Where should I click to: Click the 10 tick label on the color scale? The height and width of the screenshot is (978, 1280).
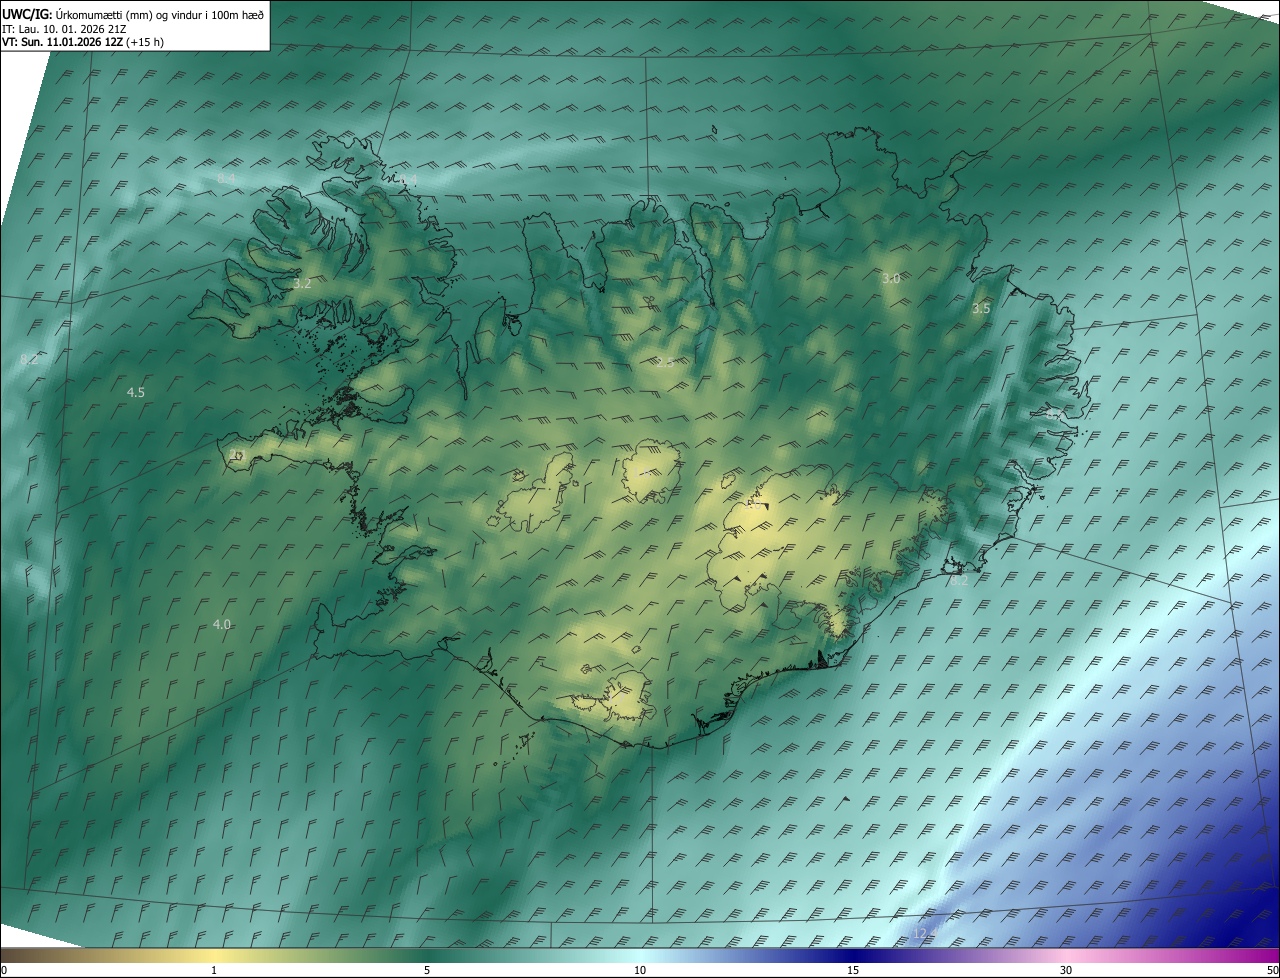click(640, 970)
